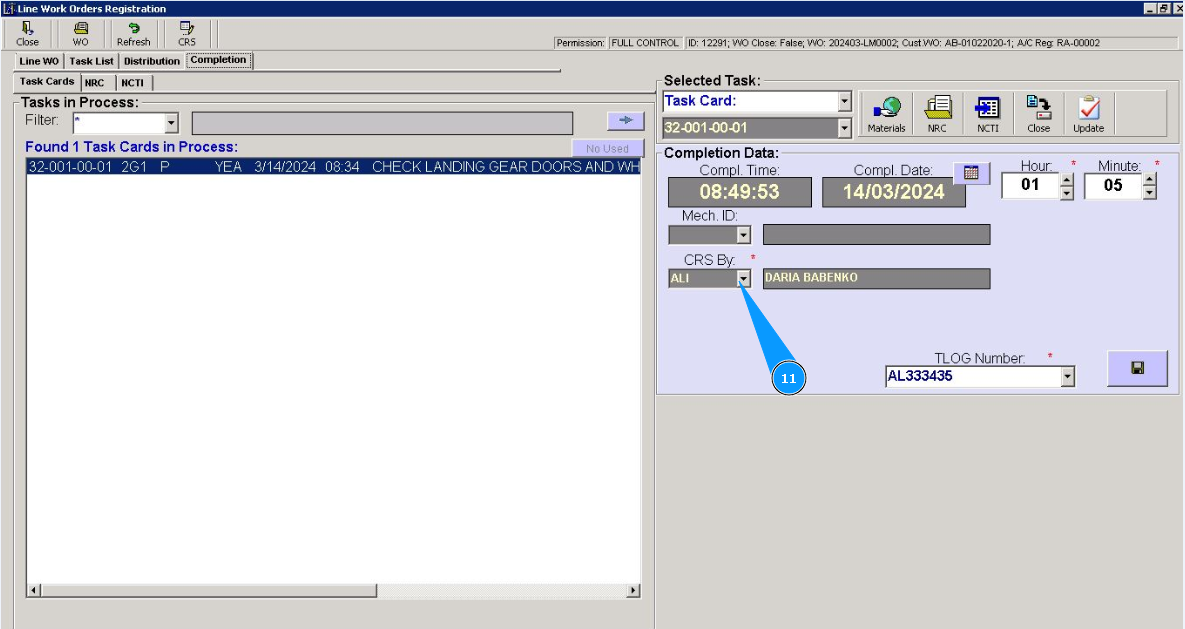Image resolution: width=1185 pixels, height=629 pixels.
Task: Expand the CRS By dropdown
Action: pos(744,279)
